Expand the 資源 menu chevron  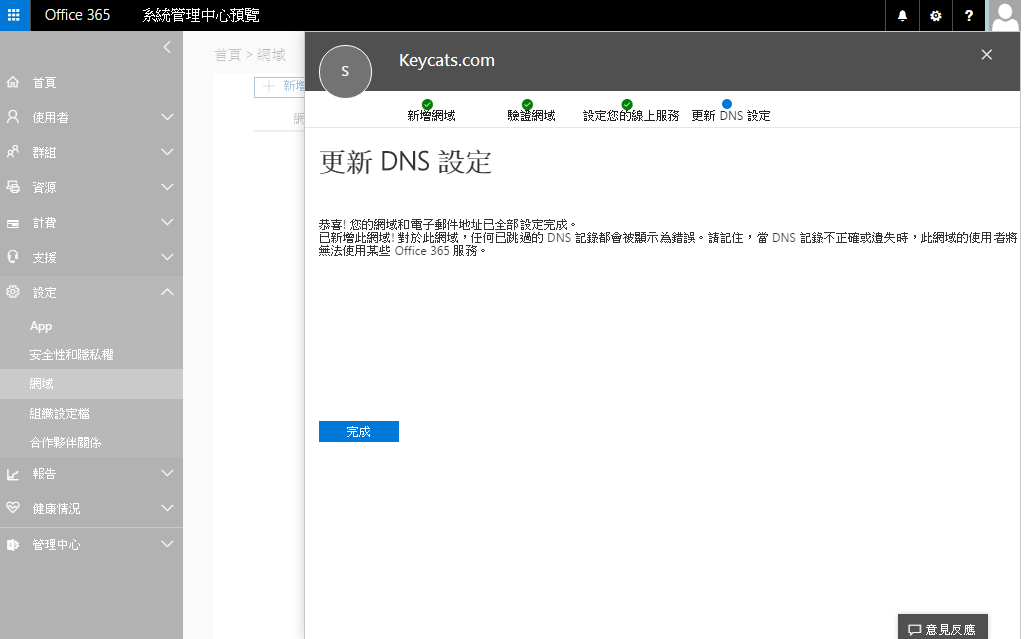pyautogui.click(x=167, y=187)
